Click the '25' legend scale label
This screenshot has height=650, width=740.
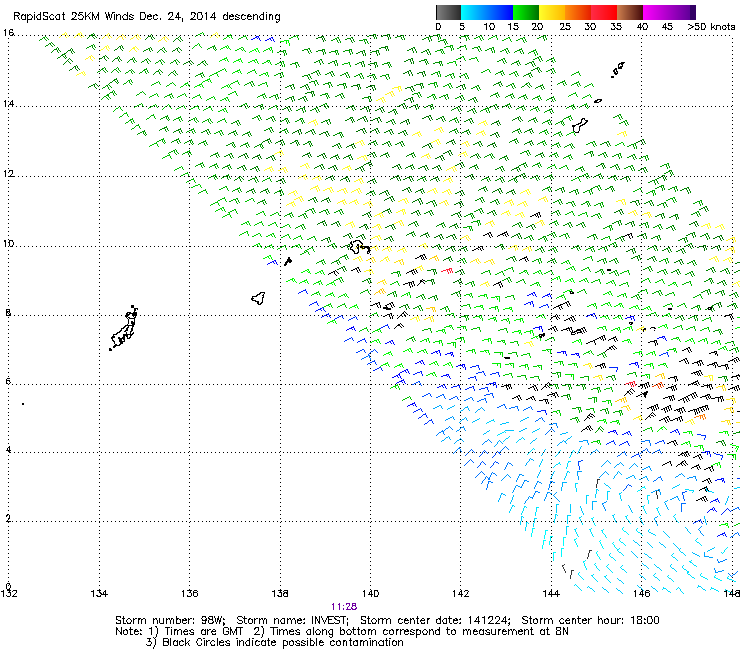(565, 27)
